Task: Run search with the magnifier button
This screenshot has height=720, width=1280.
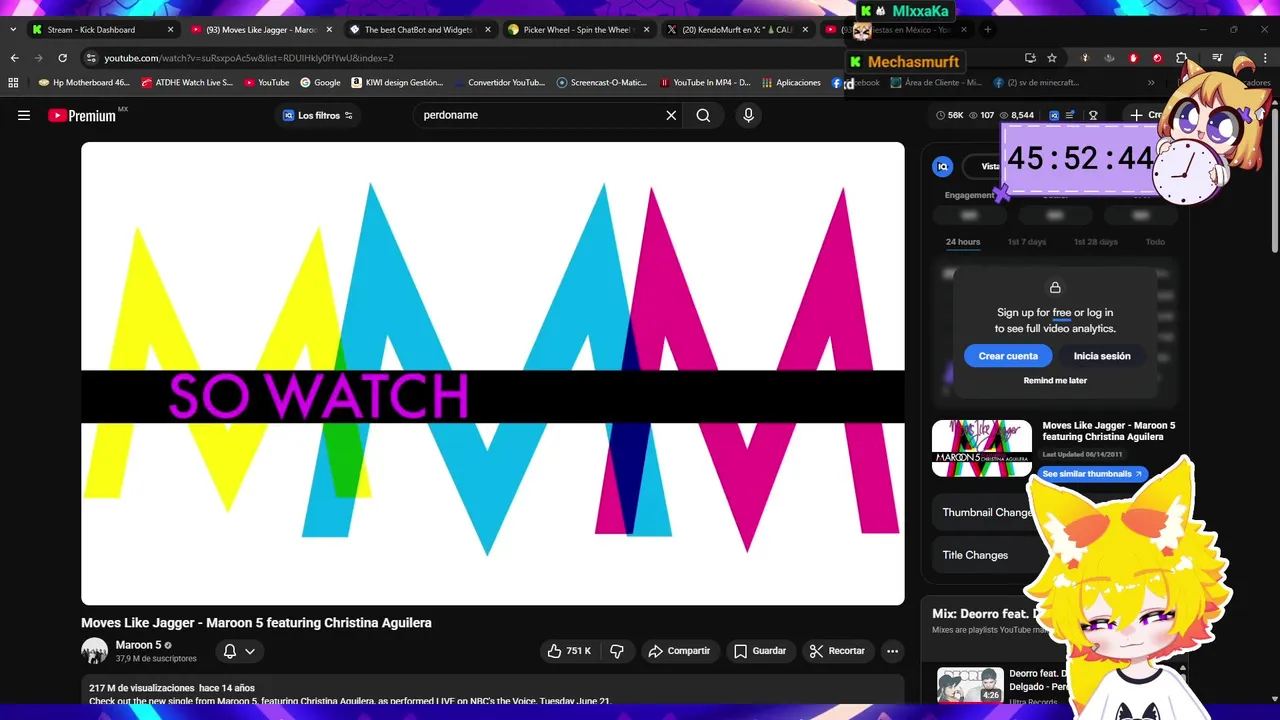Action: coord(703,115)
